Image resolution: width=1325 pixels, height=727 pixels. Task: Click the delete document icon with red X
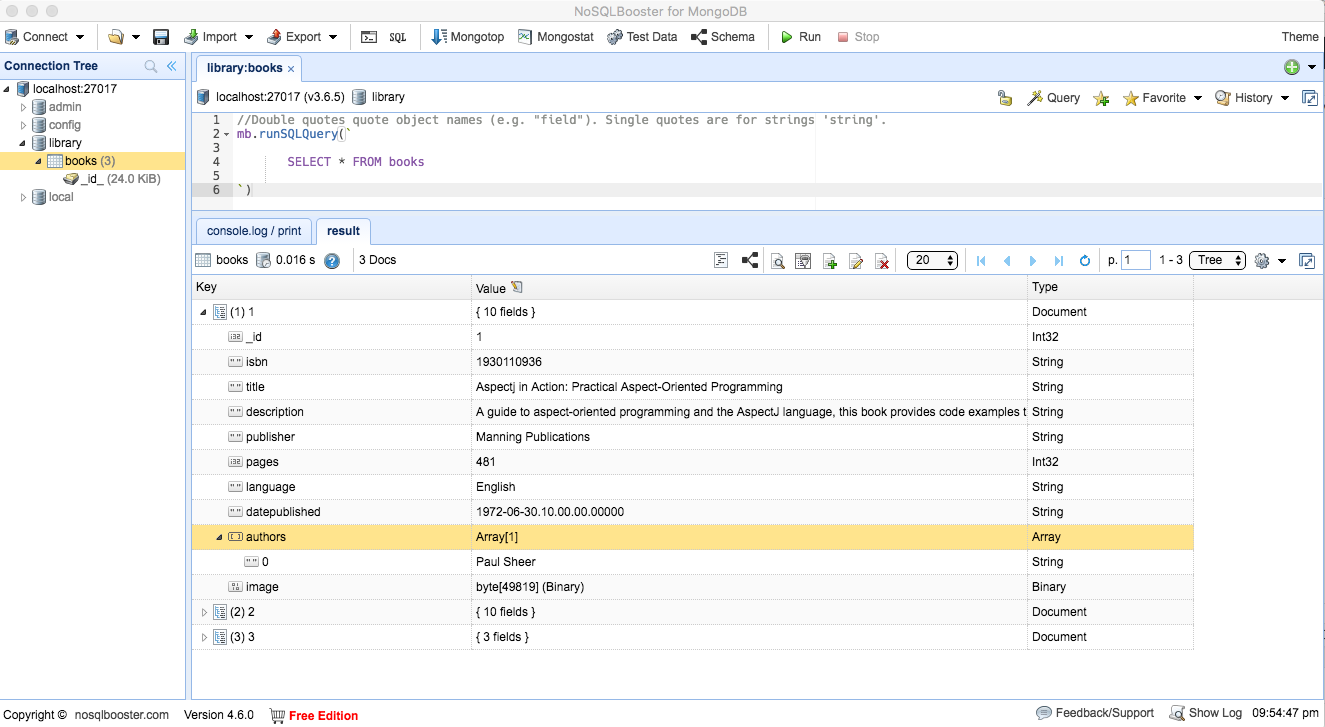882,261
